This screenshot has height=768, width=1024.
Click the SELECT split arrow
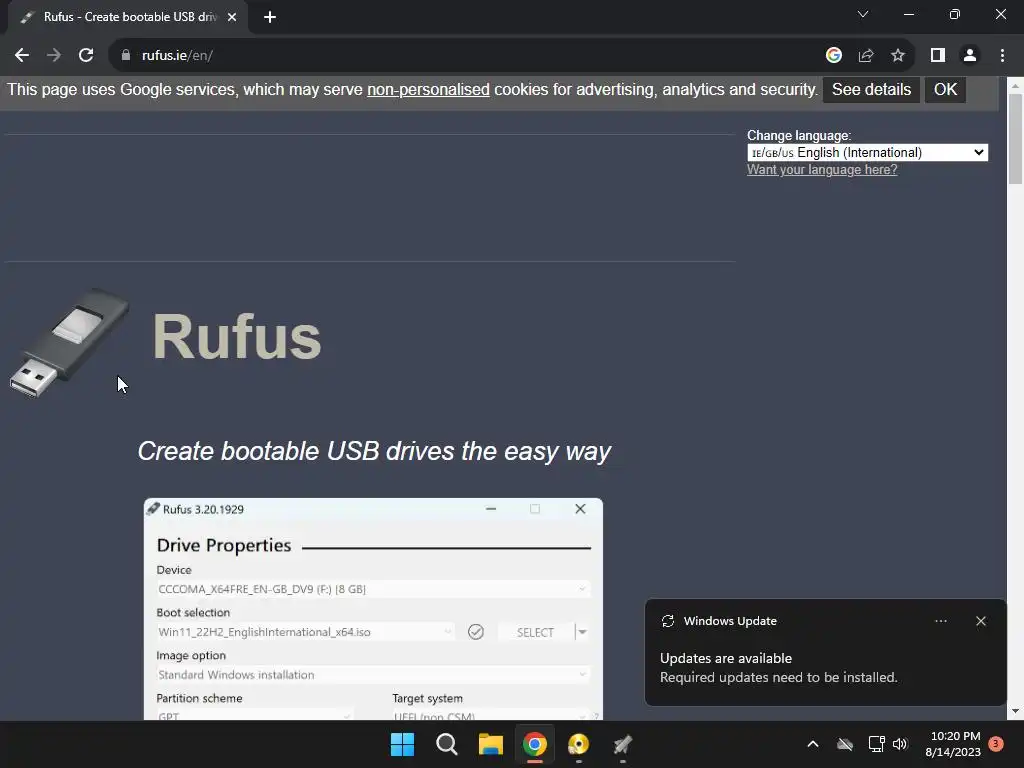click(x=582, y=632)
